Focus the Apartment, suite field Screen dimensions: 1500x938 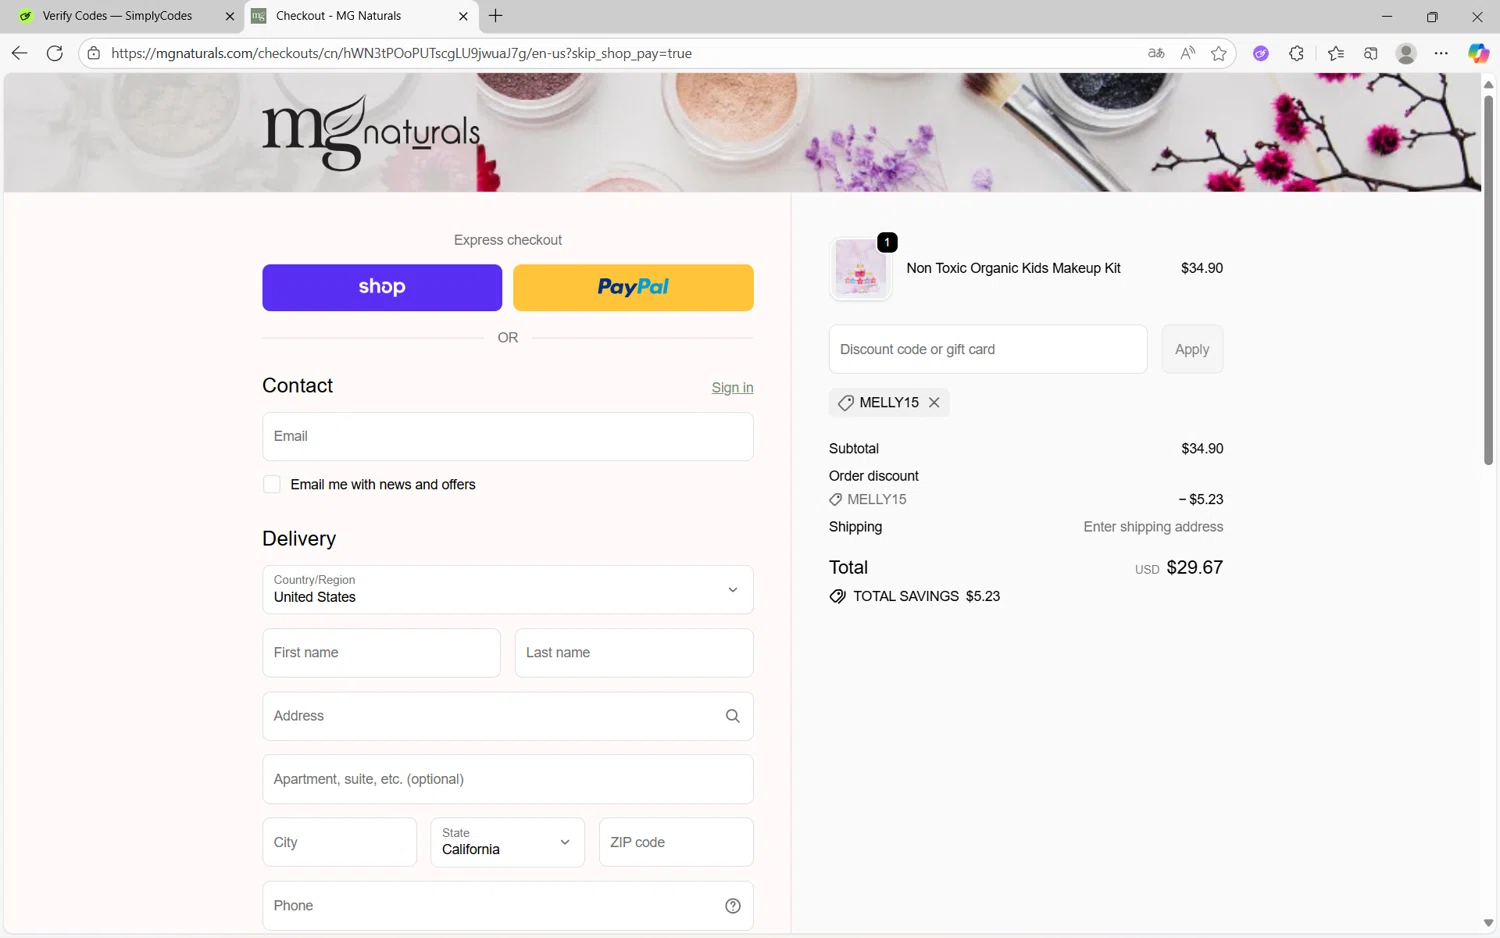508,779
